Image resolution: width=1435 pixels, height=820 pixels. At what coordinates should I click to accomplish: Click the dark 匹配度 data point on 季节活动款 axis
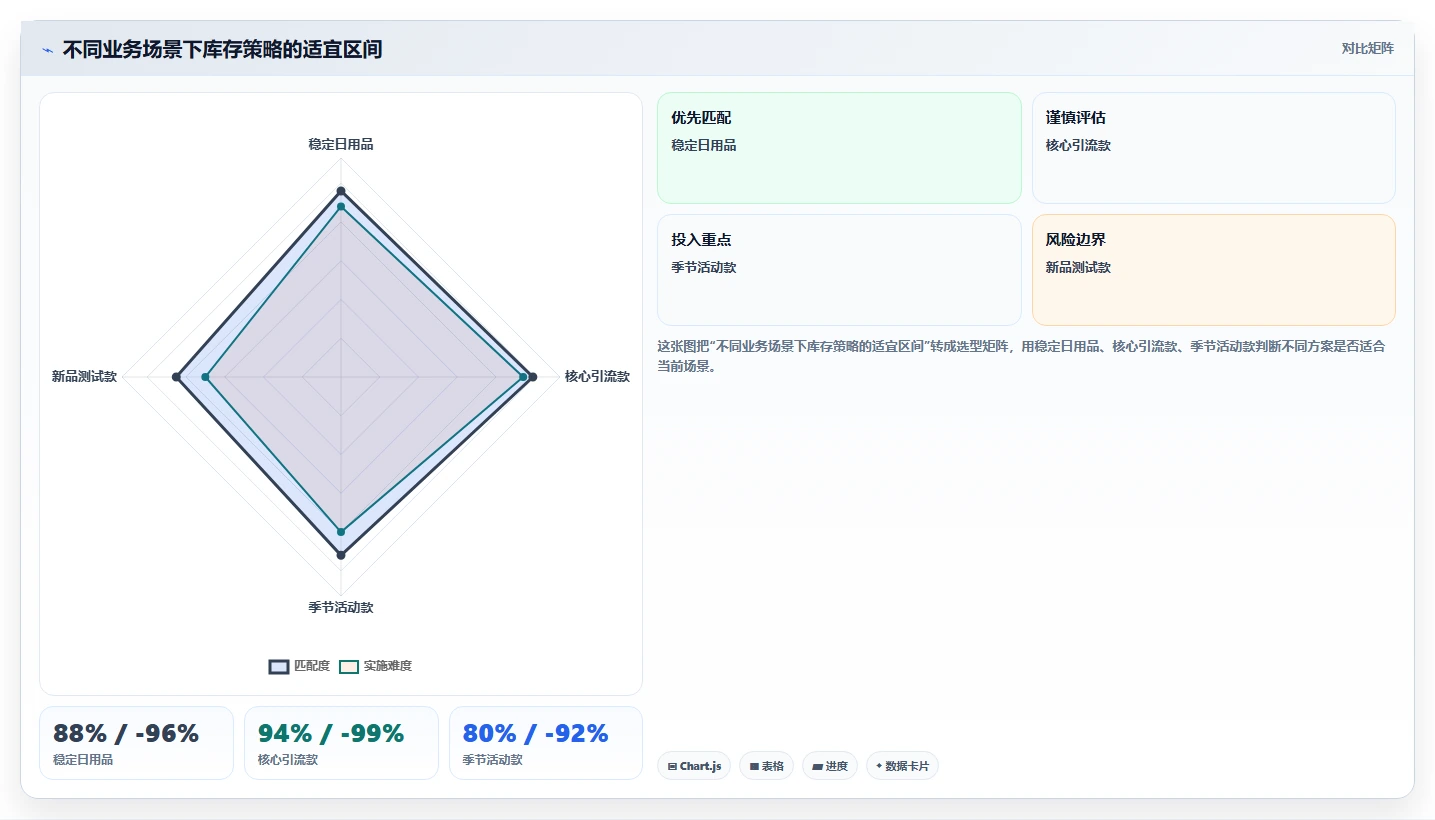click(341, 554)
